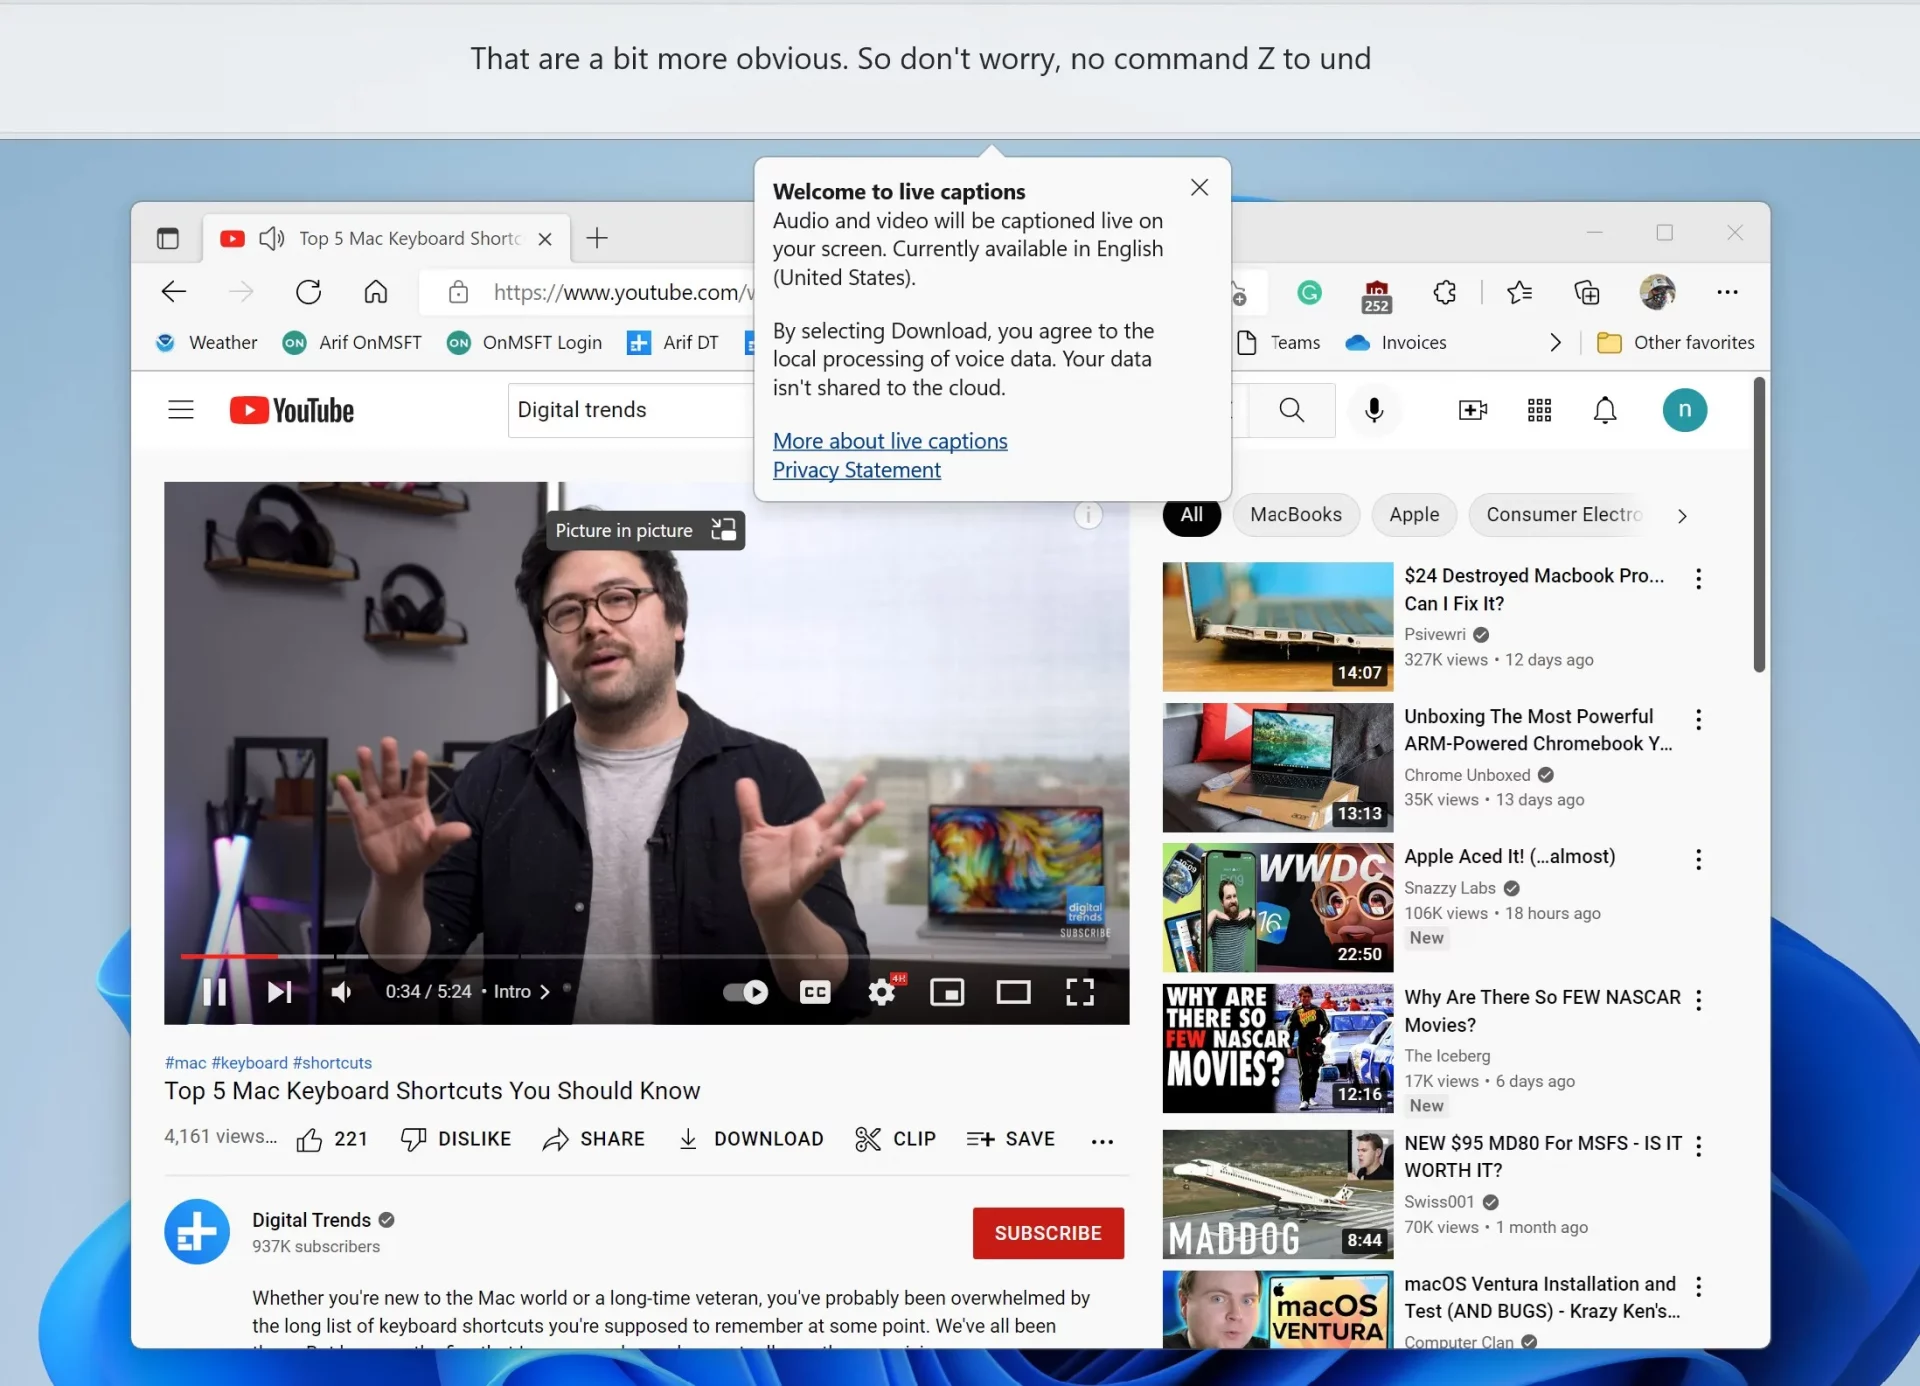Screen dimensions: 1920x1386
Task: Show more filter chips with right arrow
Action: click(1682, 515)
